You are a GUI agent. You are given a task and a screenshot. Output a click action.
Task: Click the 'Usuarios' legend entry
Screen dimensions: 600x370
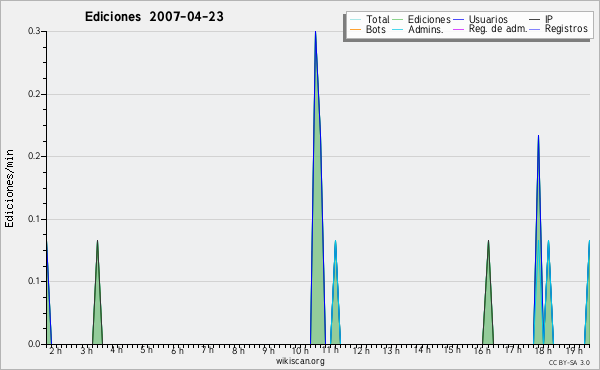pyautogui.click(x=480, y=19)
